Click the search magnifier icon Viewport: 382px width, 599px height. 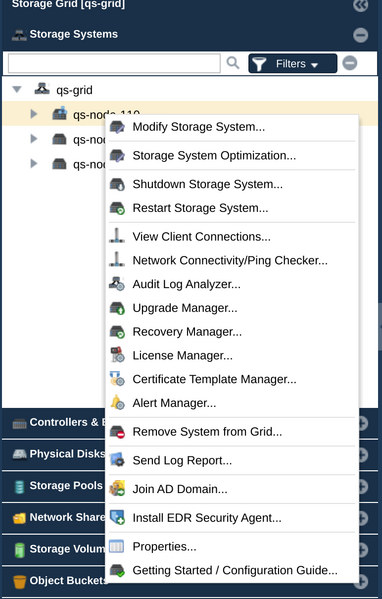(x=233, y=63)
